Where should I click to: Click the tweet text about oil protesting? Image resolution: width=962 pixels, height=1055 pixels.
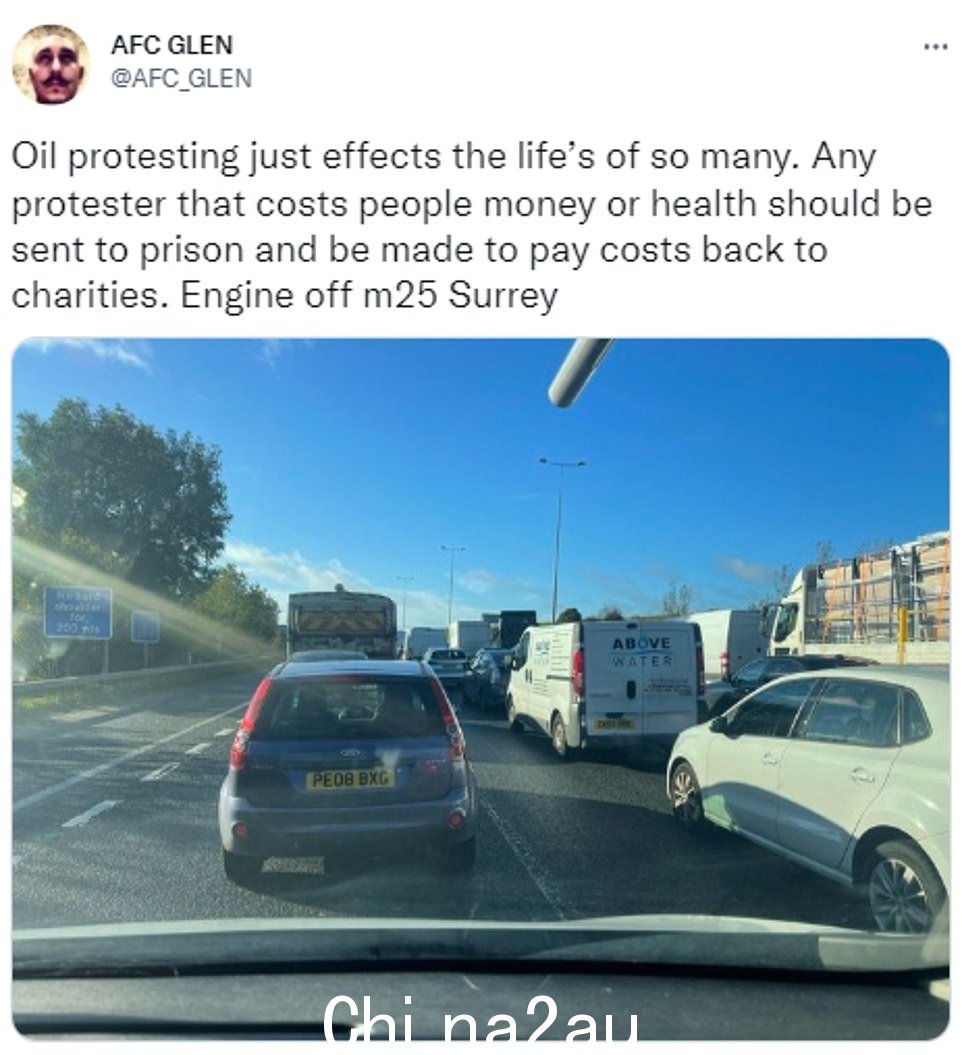pyautogui.click(x=472, y=226)
